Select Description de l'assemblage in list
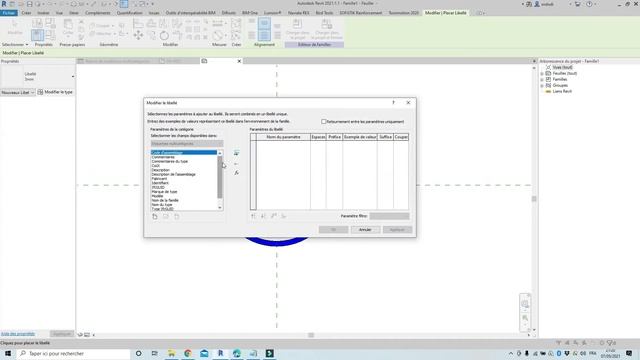This screenshot has height=360, width=640. pos(173,174)
